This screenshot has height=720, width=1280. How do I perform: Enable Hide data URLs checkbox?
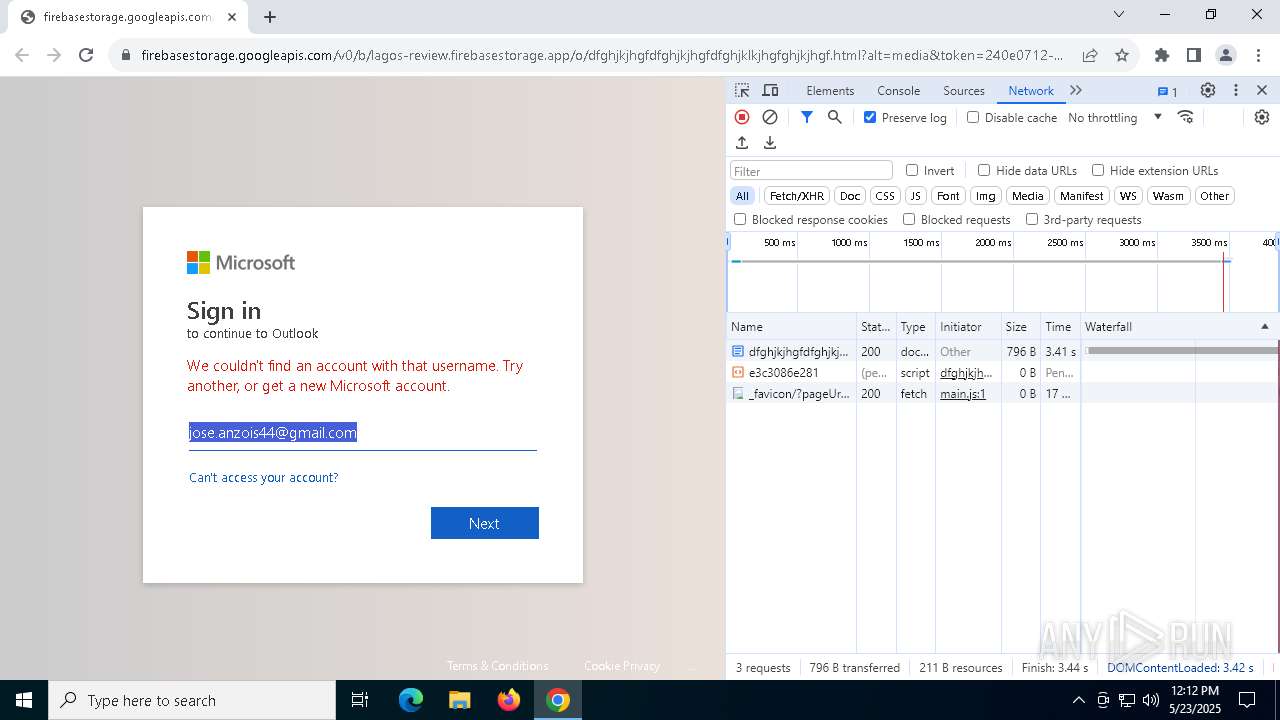984,170
